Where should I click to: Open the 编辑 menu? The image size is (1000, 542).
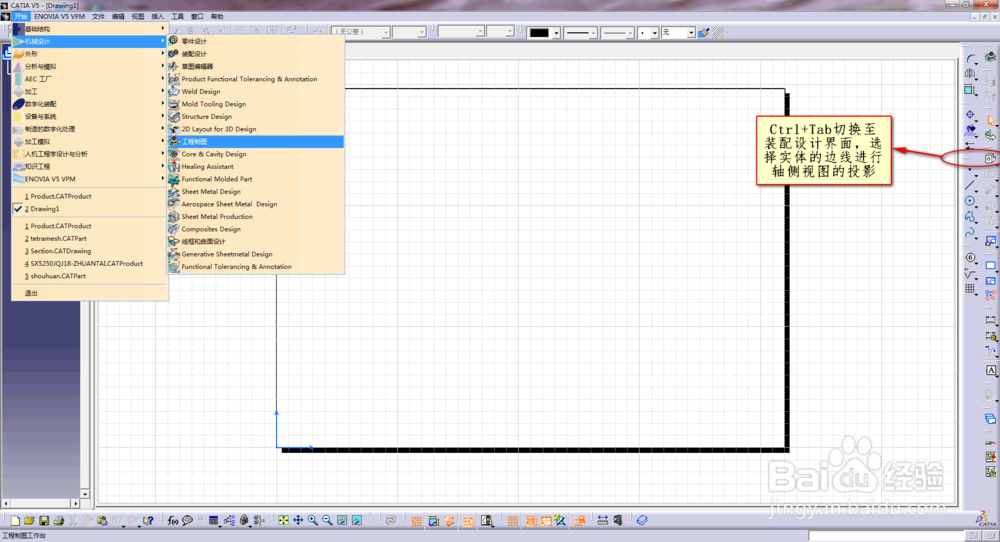[x=118, y=16]
